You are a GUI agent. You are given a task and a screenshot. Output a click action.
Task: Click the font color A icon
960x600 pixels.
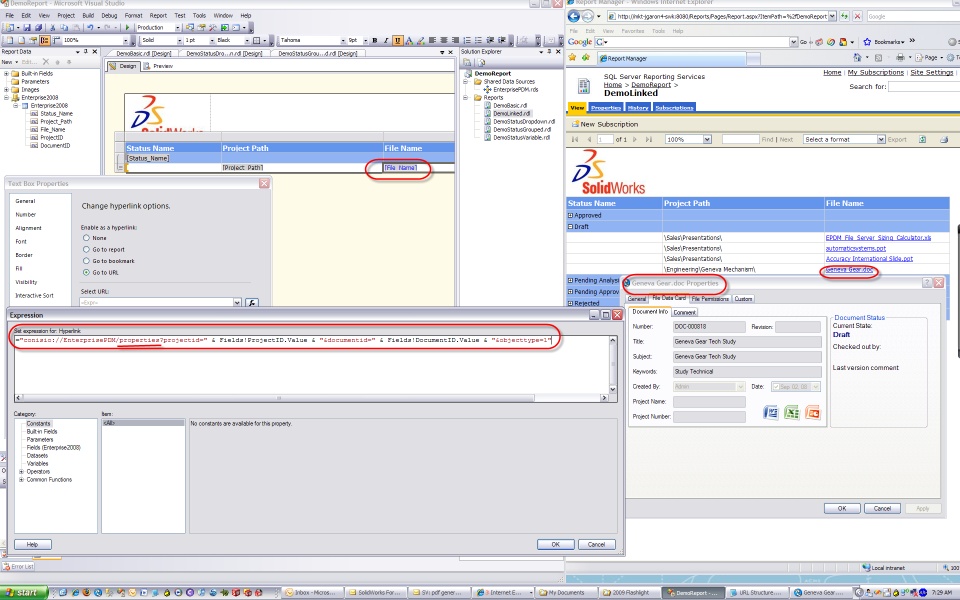409,40
